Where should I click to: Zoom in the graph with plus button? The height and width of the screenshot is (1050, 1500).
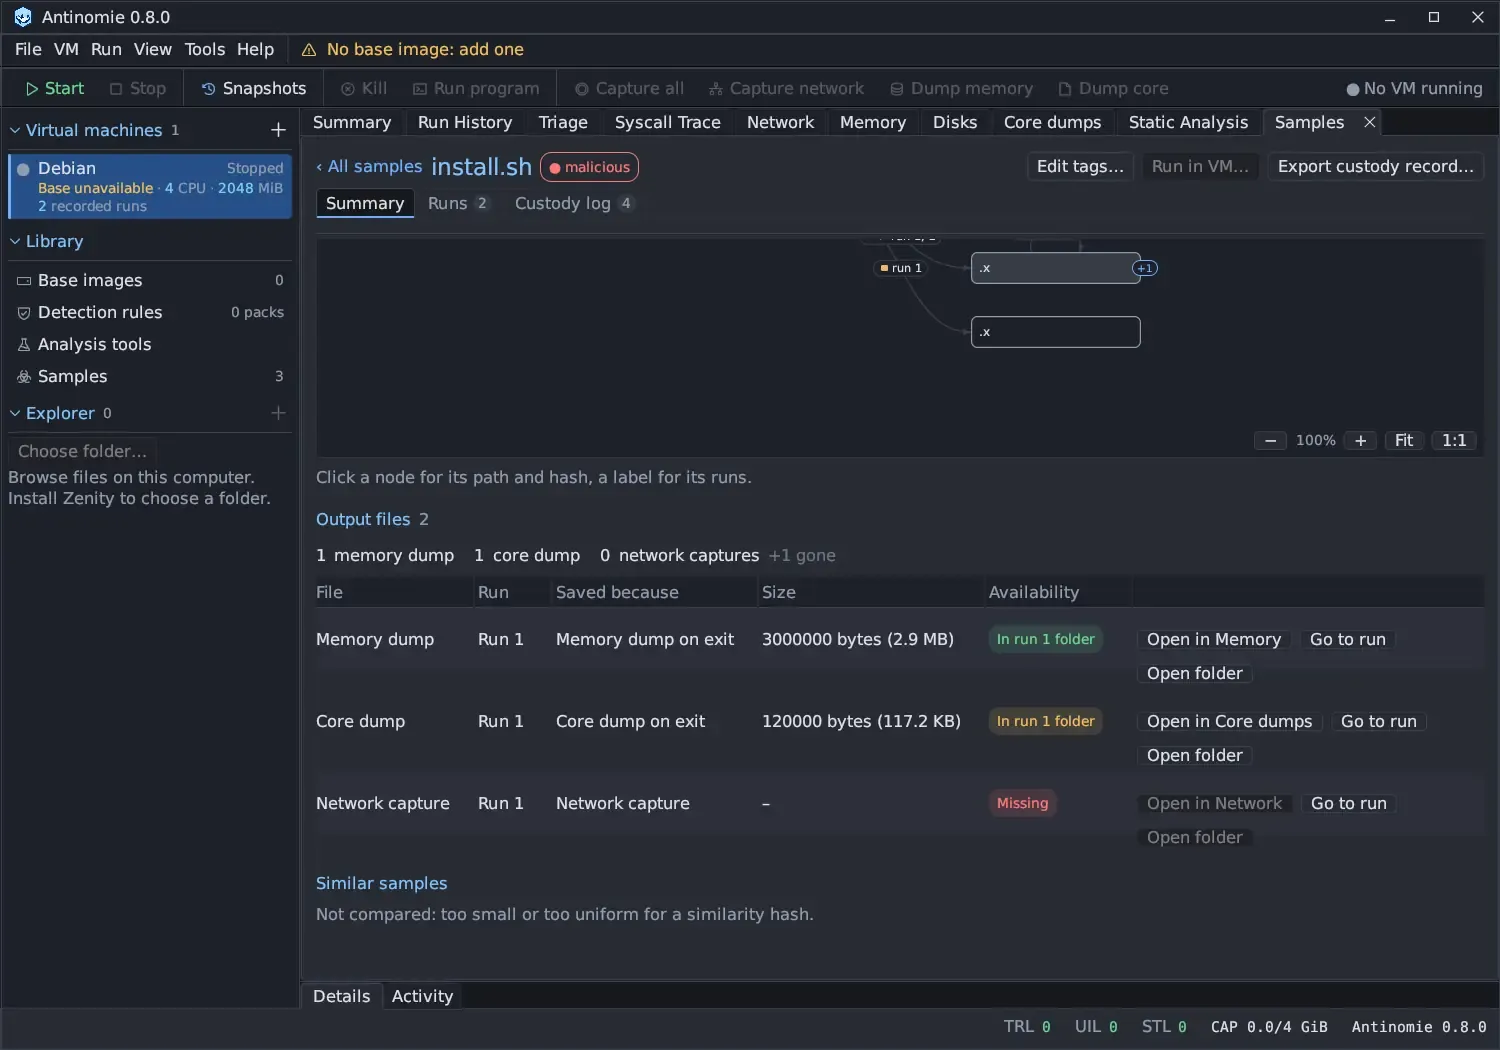click(1360, 441)
